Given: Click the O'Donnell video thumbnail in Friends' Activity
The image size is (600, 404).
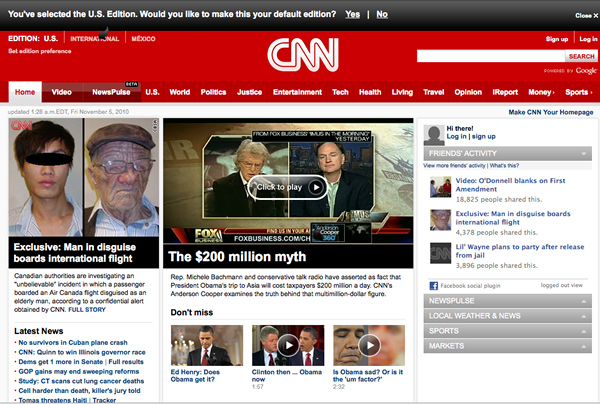Looking at the screenshot, I should pyautogui.click(x=440, y=187).
